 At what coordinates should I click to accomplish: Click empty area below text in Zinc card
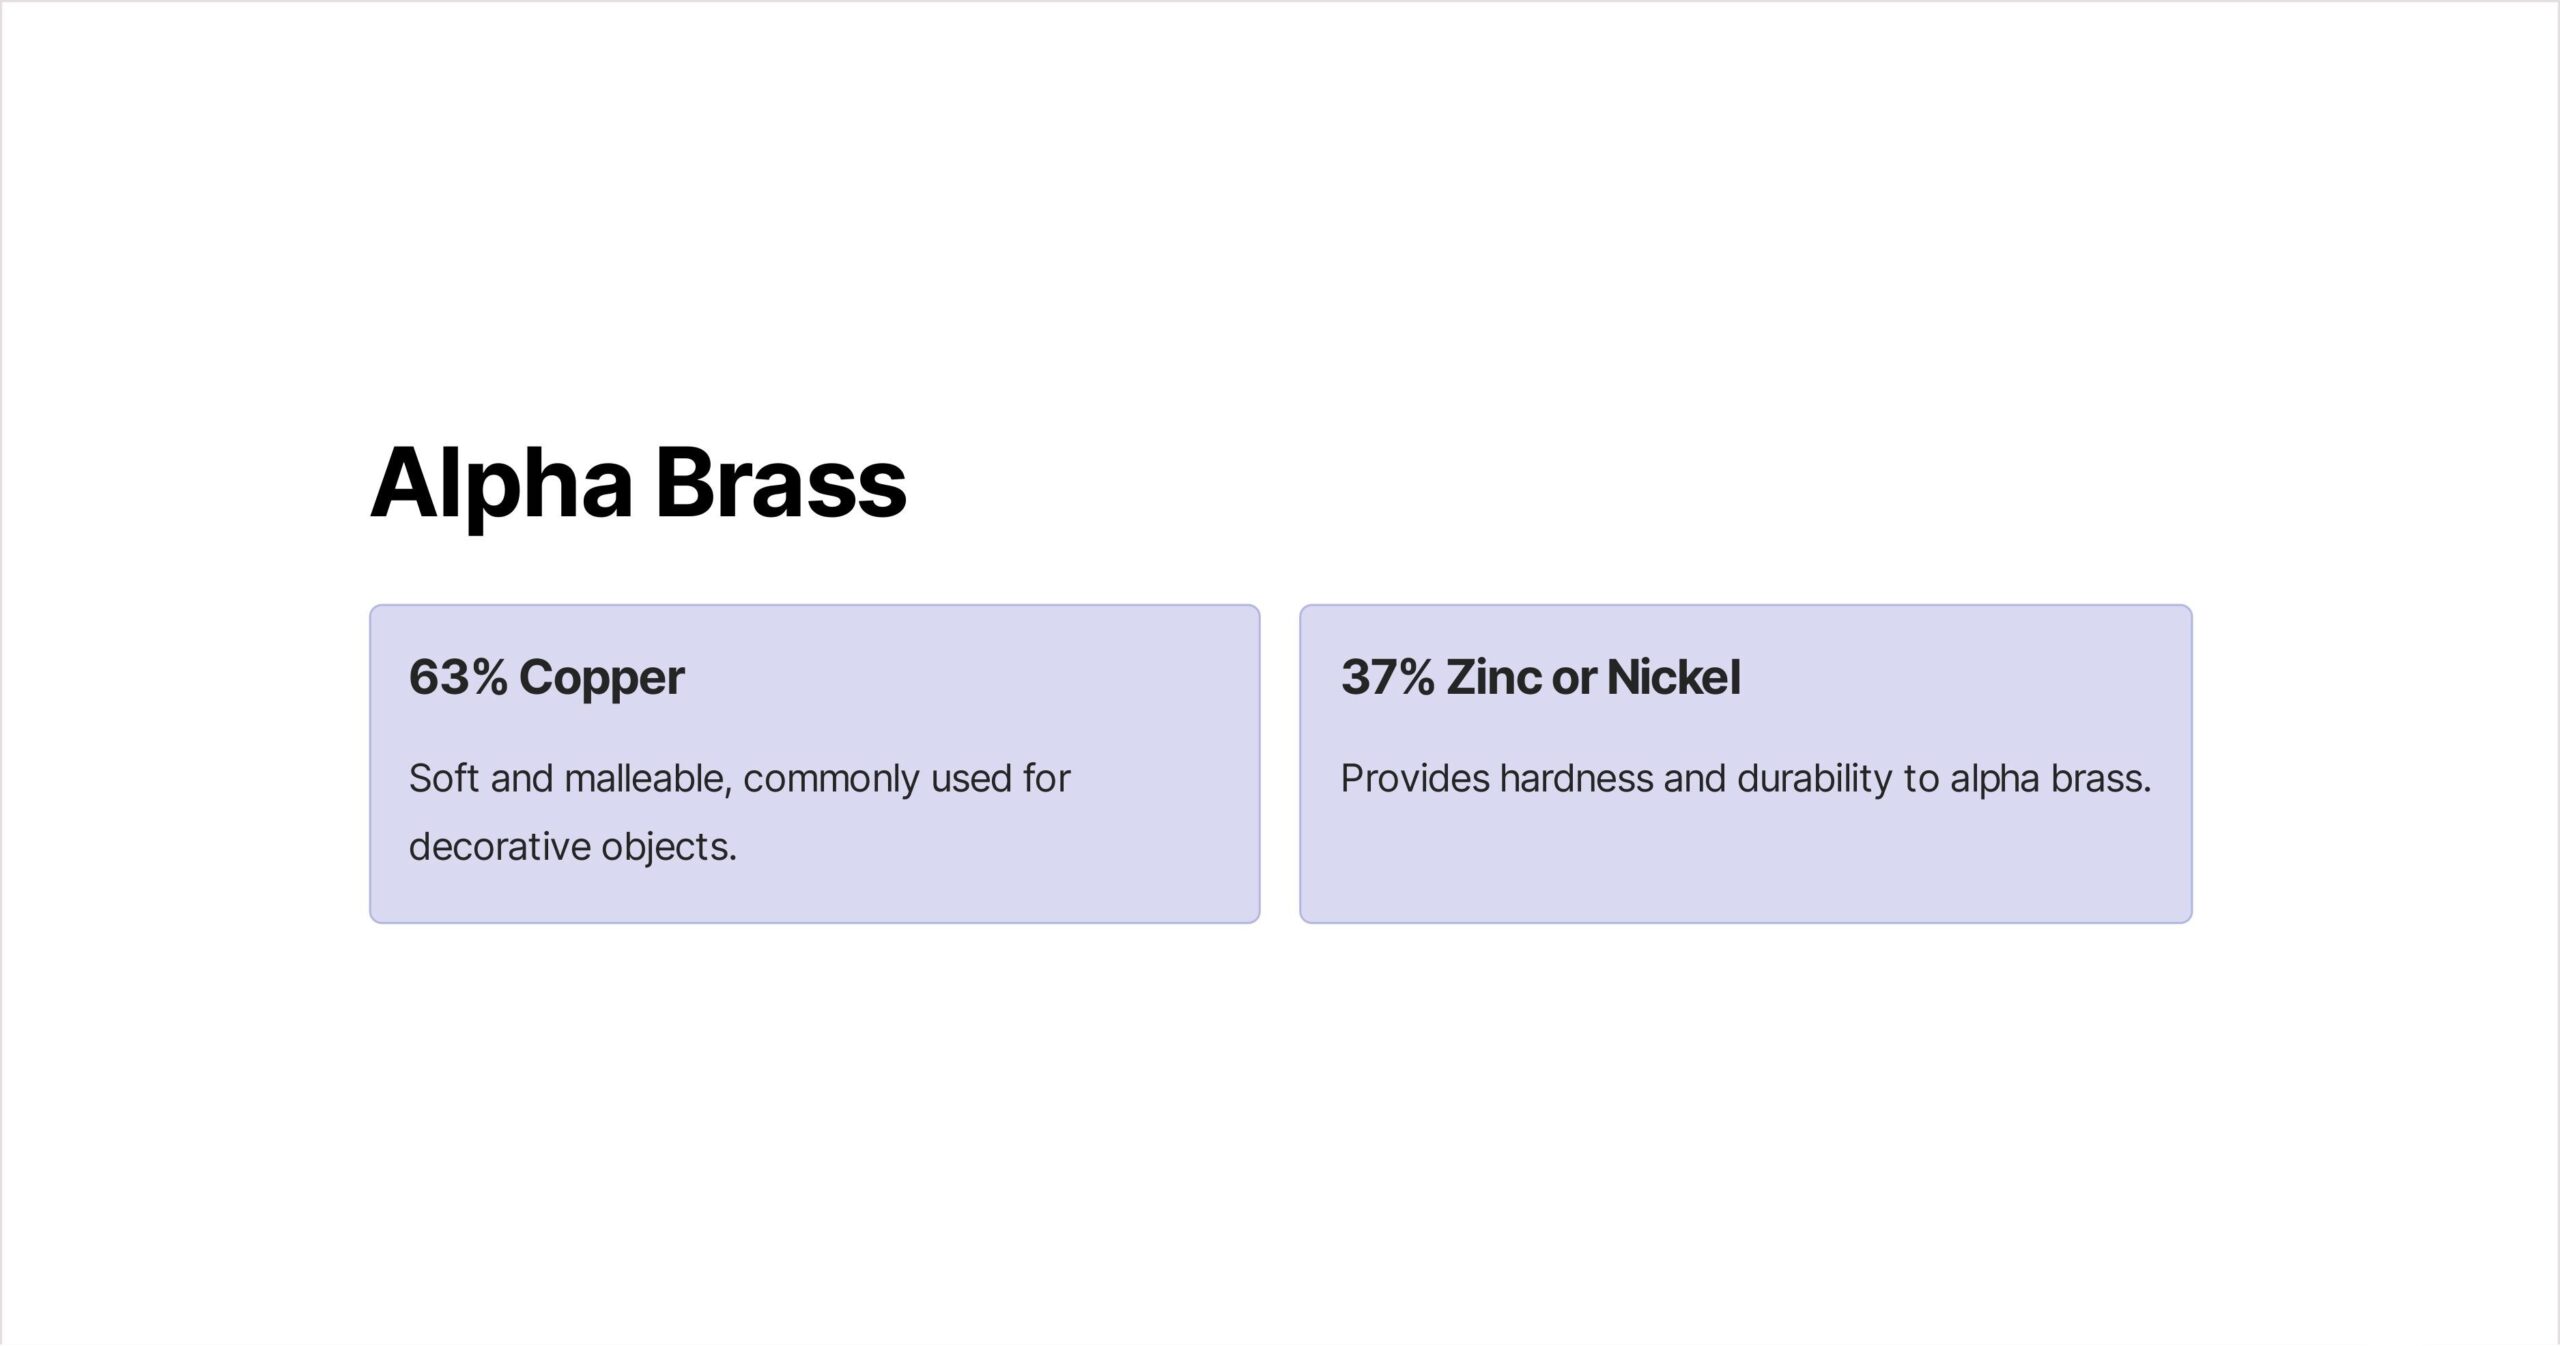[1745, 865]
